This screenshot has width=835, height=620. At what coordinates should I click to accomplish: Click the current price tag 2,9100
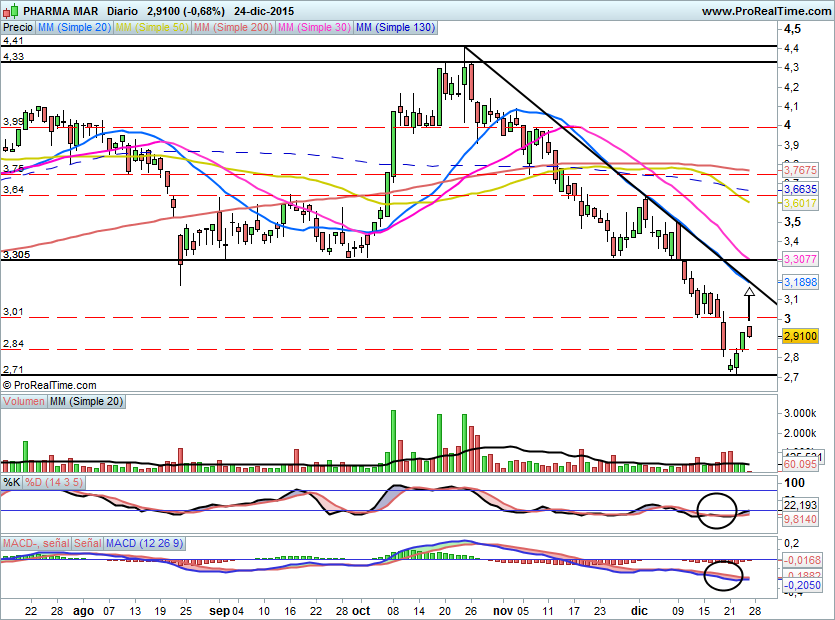pos(800,336)
